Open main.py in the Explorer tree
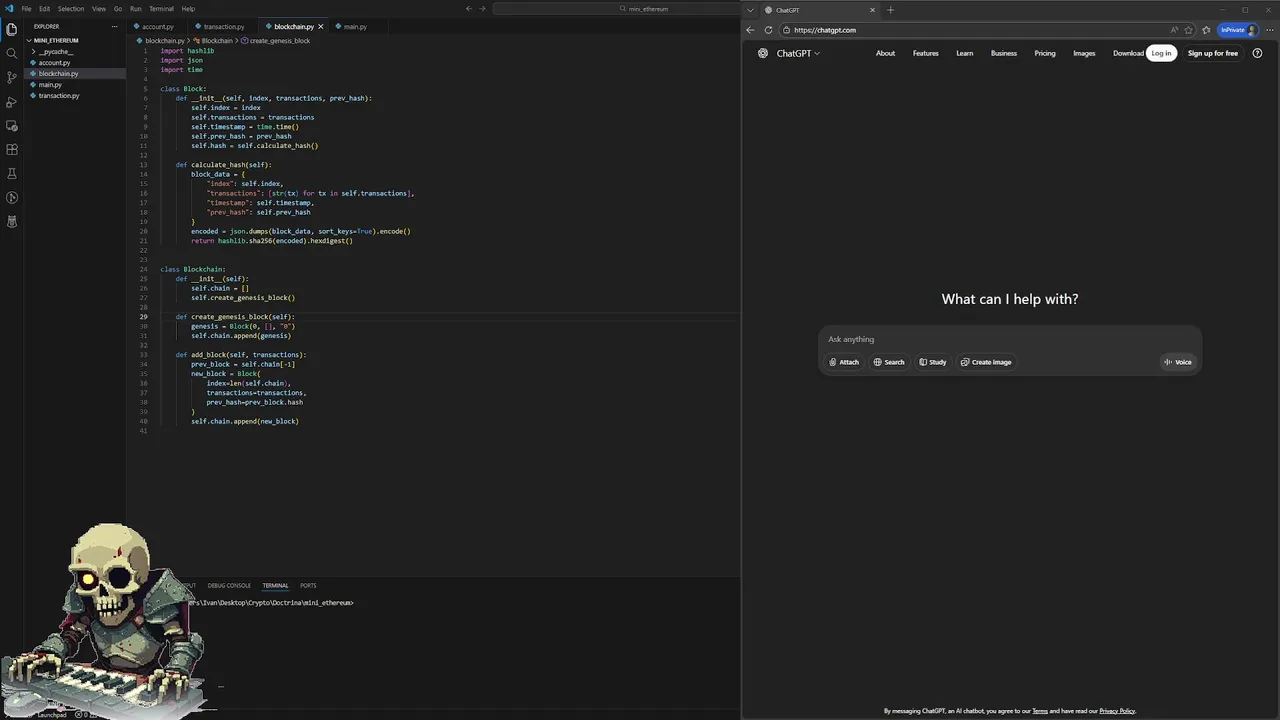 (x=50, y=85)
